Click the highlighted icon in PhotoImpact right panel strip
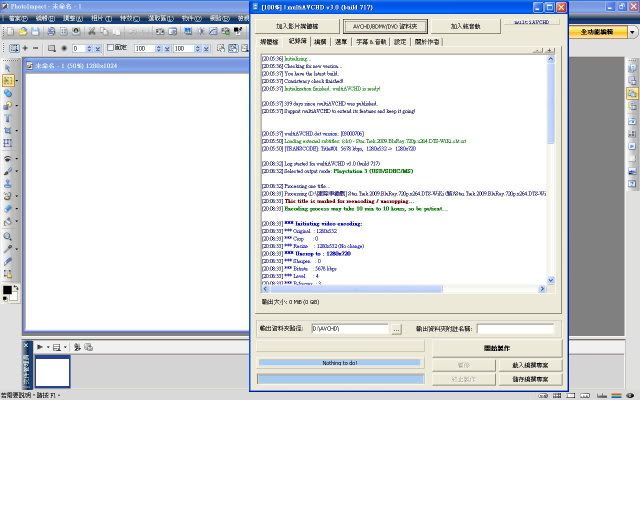Screen dimensions: 640x512 pos(632,93)
